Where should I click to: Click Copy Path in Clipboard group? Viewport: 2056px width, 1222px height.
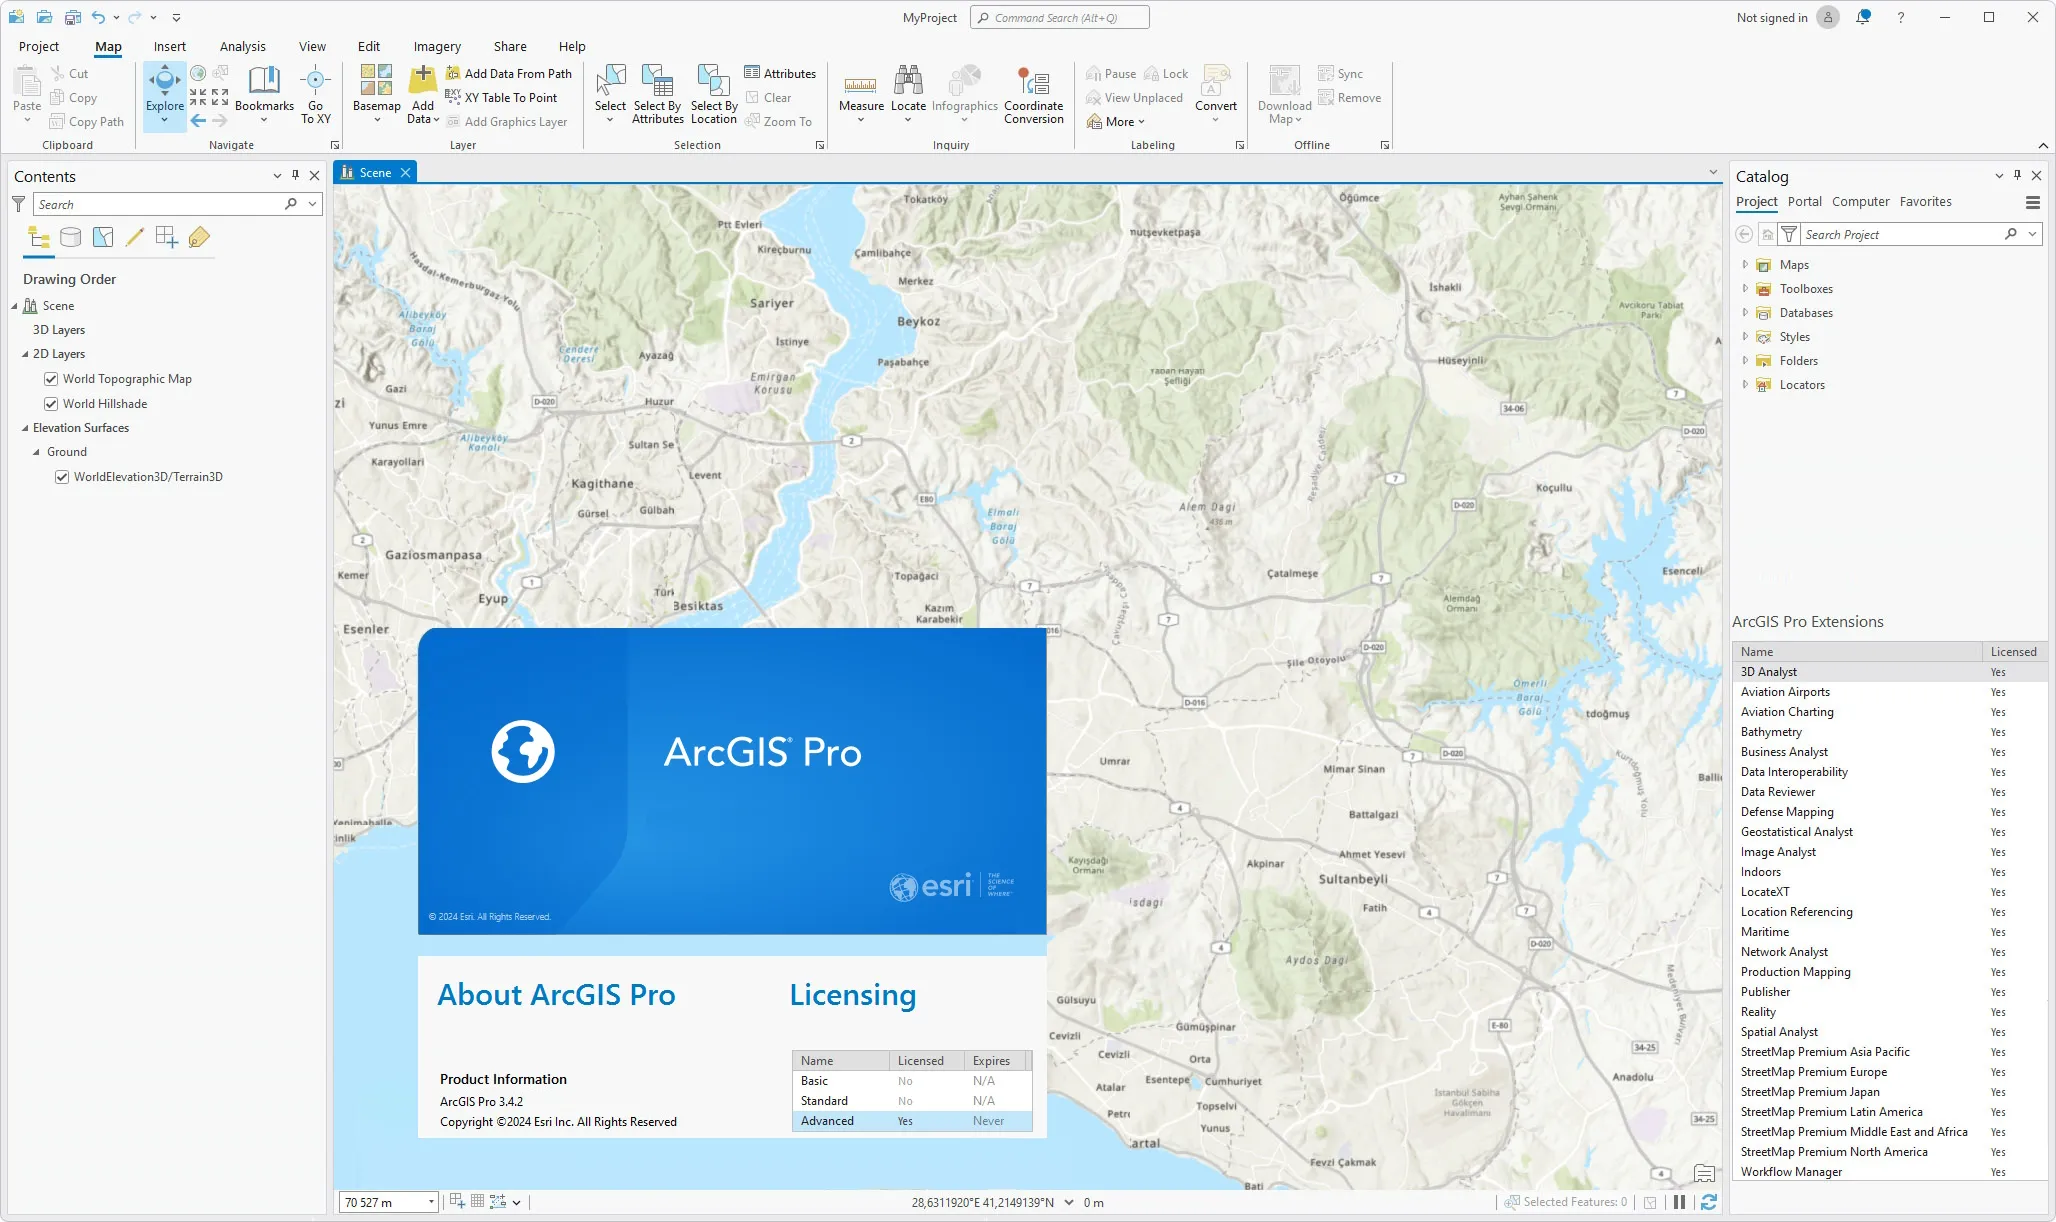(87, 122)
